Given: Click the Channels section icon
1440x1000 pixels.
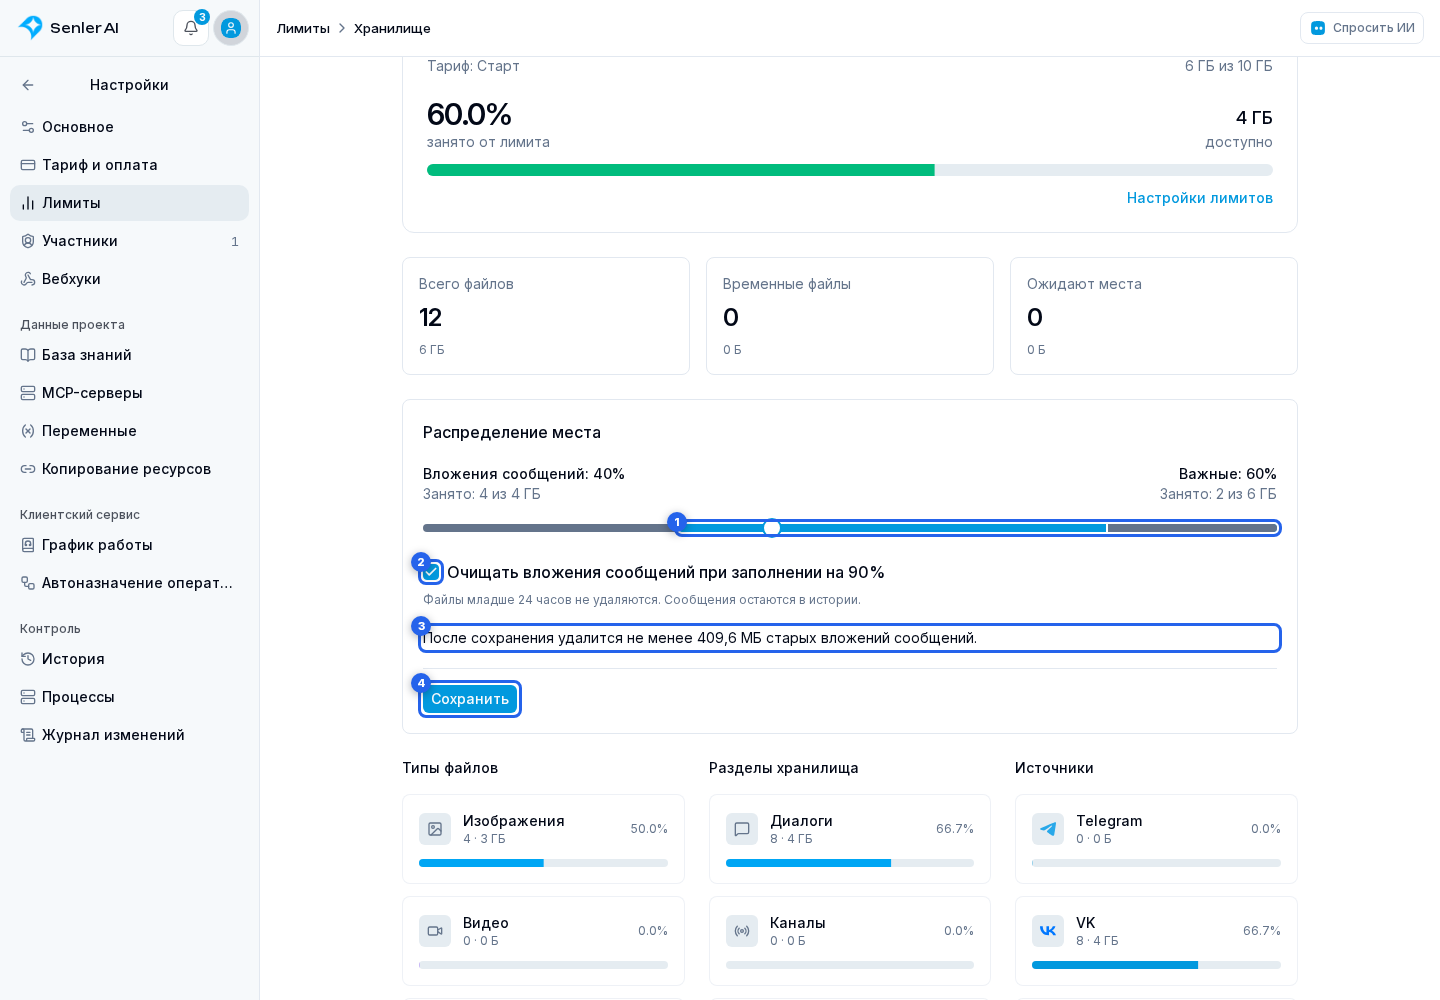Looking at the screenshot, I should [x=742, y=931].
